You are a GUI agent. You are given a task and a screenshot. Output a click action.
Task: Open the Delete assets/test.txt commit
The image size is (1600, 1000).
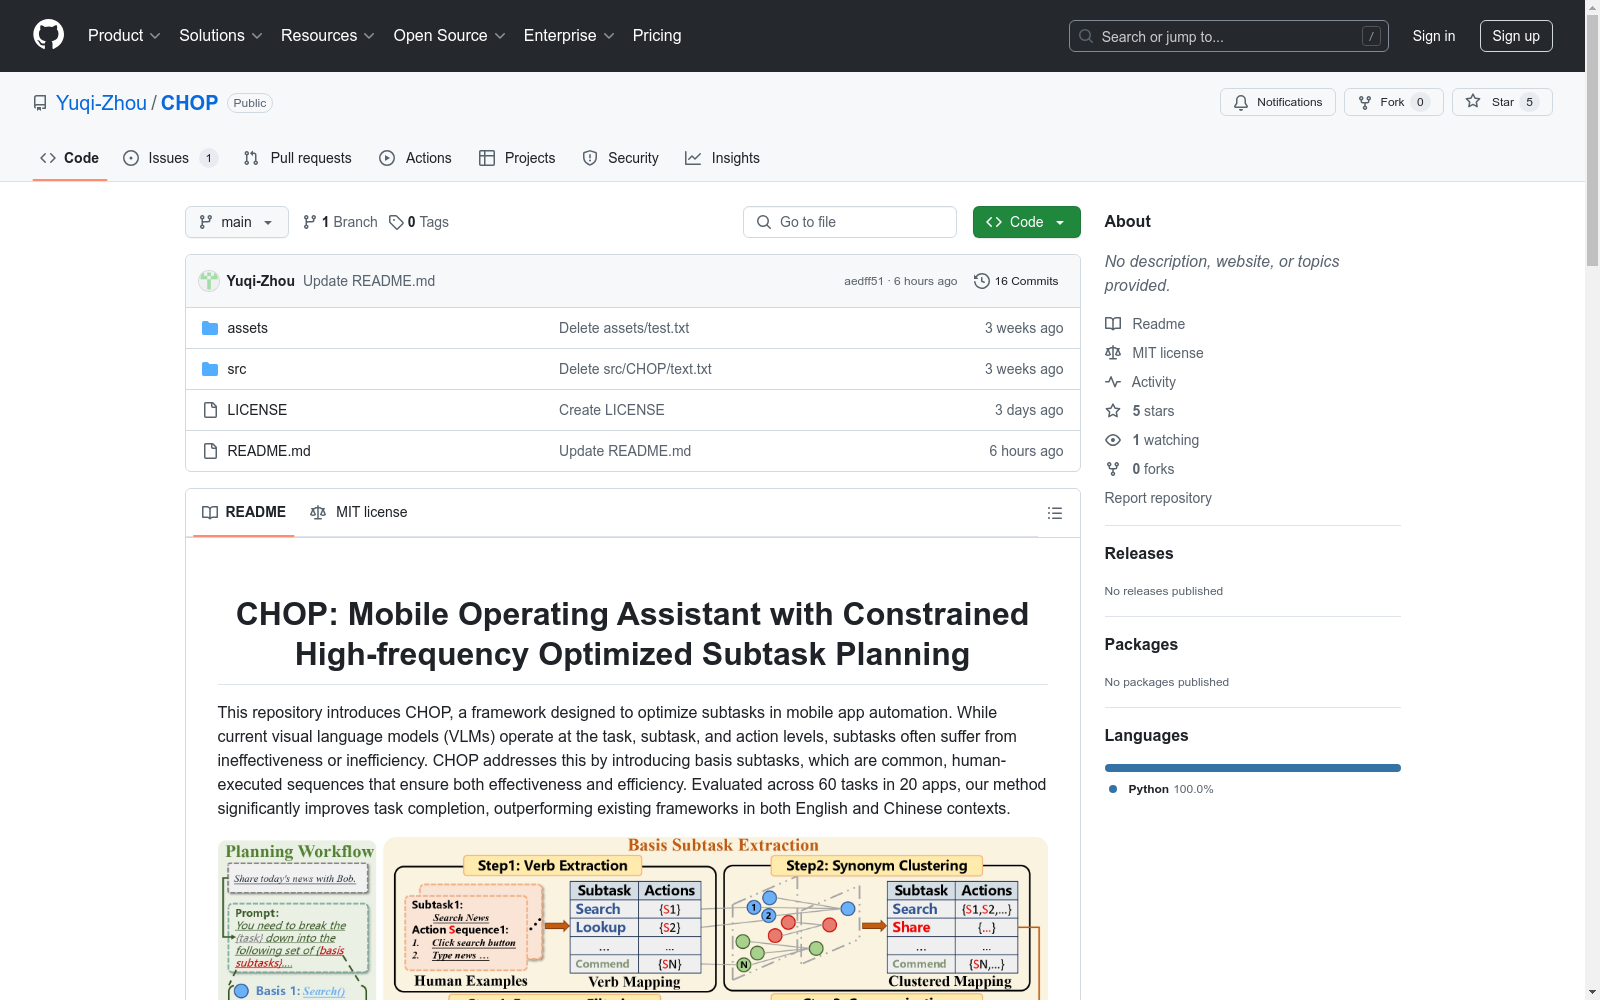tap(624, 328)
